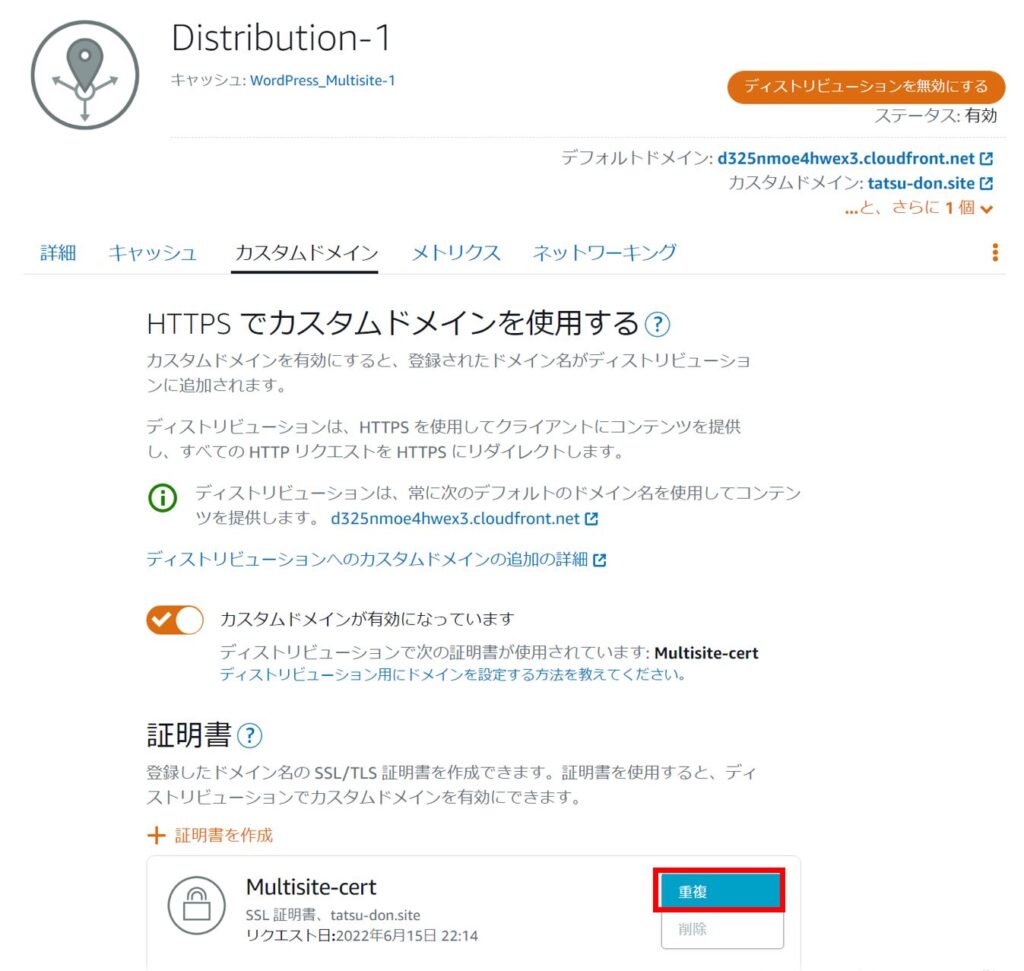
Task: Expand the …と、さらに 1 個 domain list
Action: 920,208
